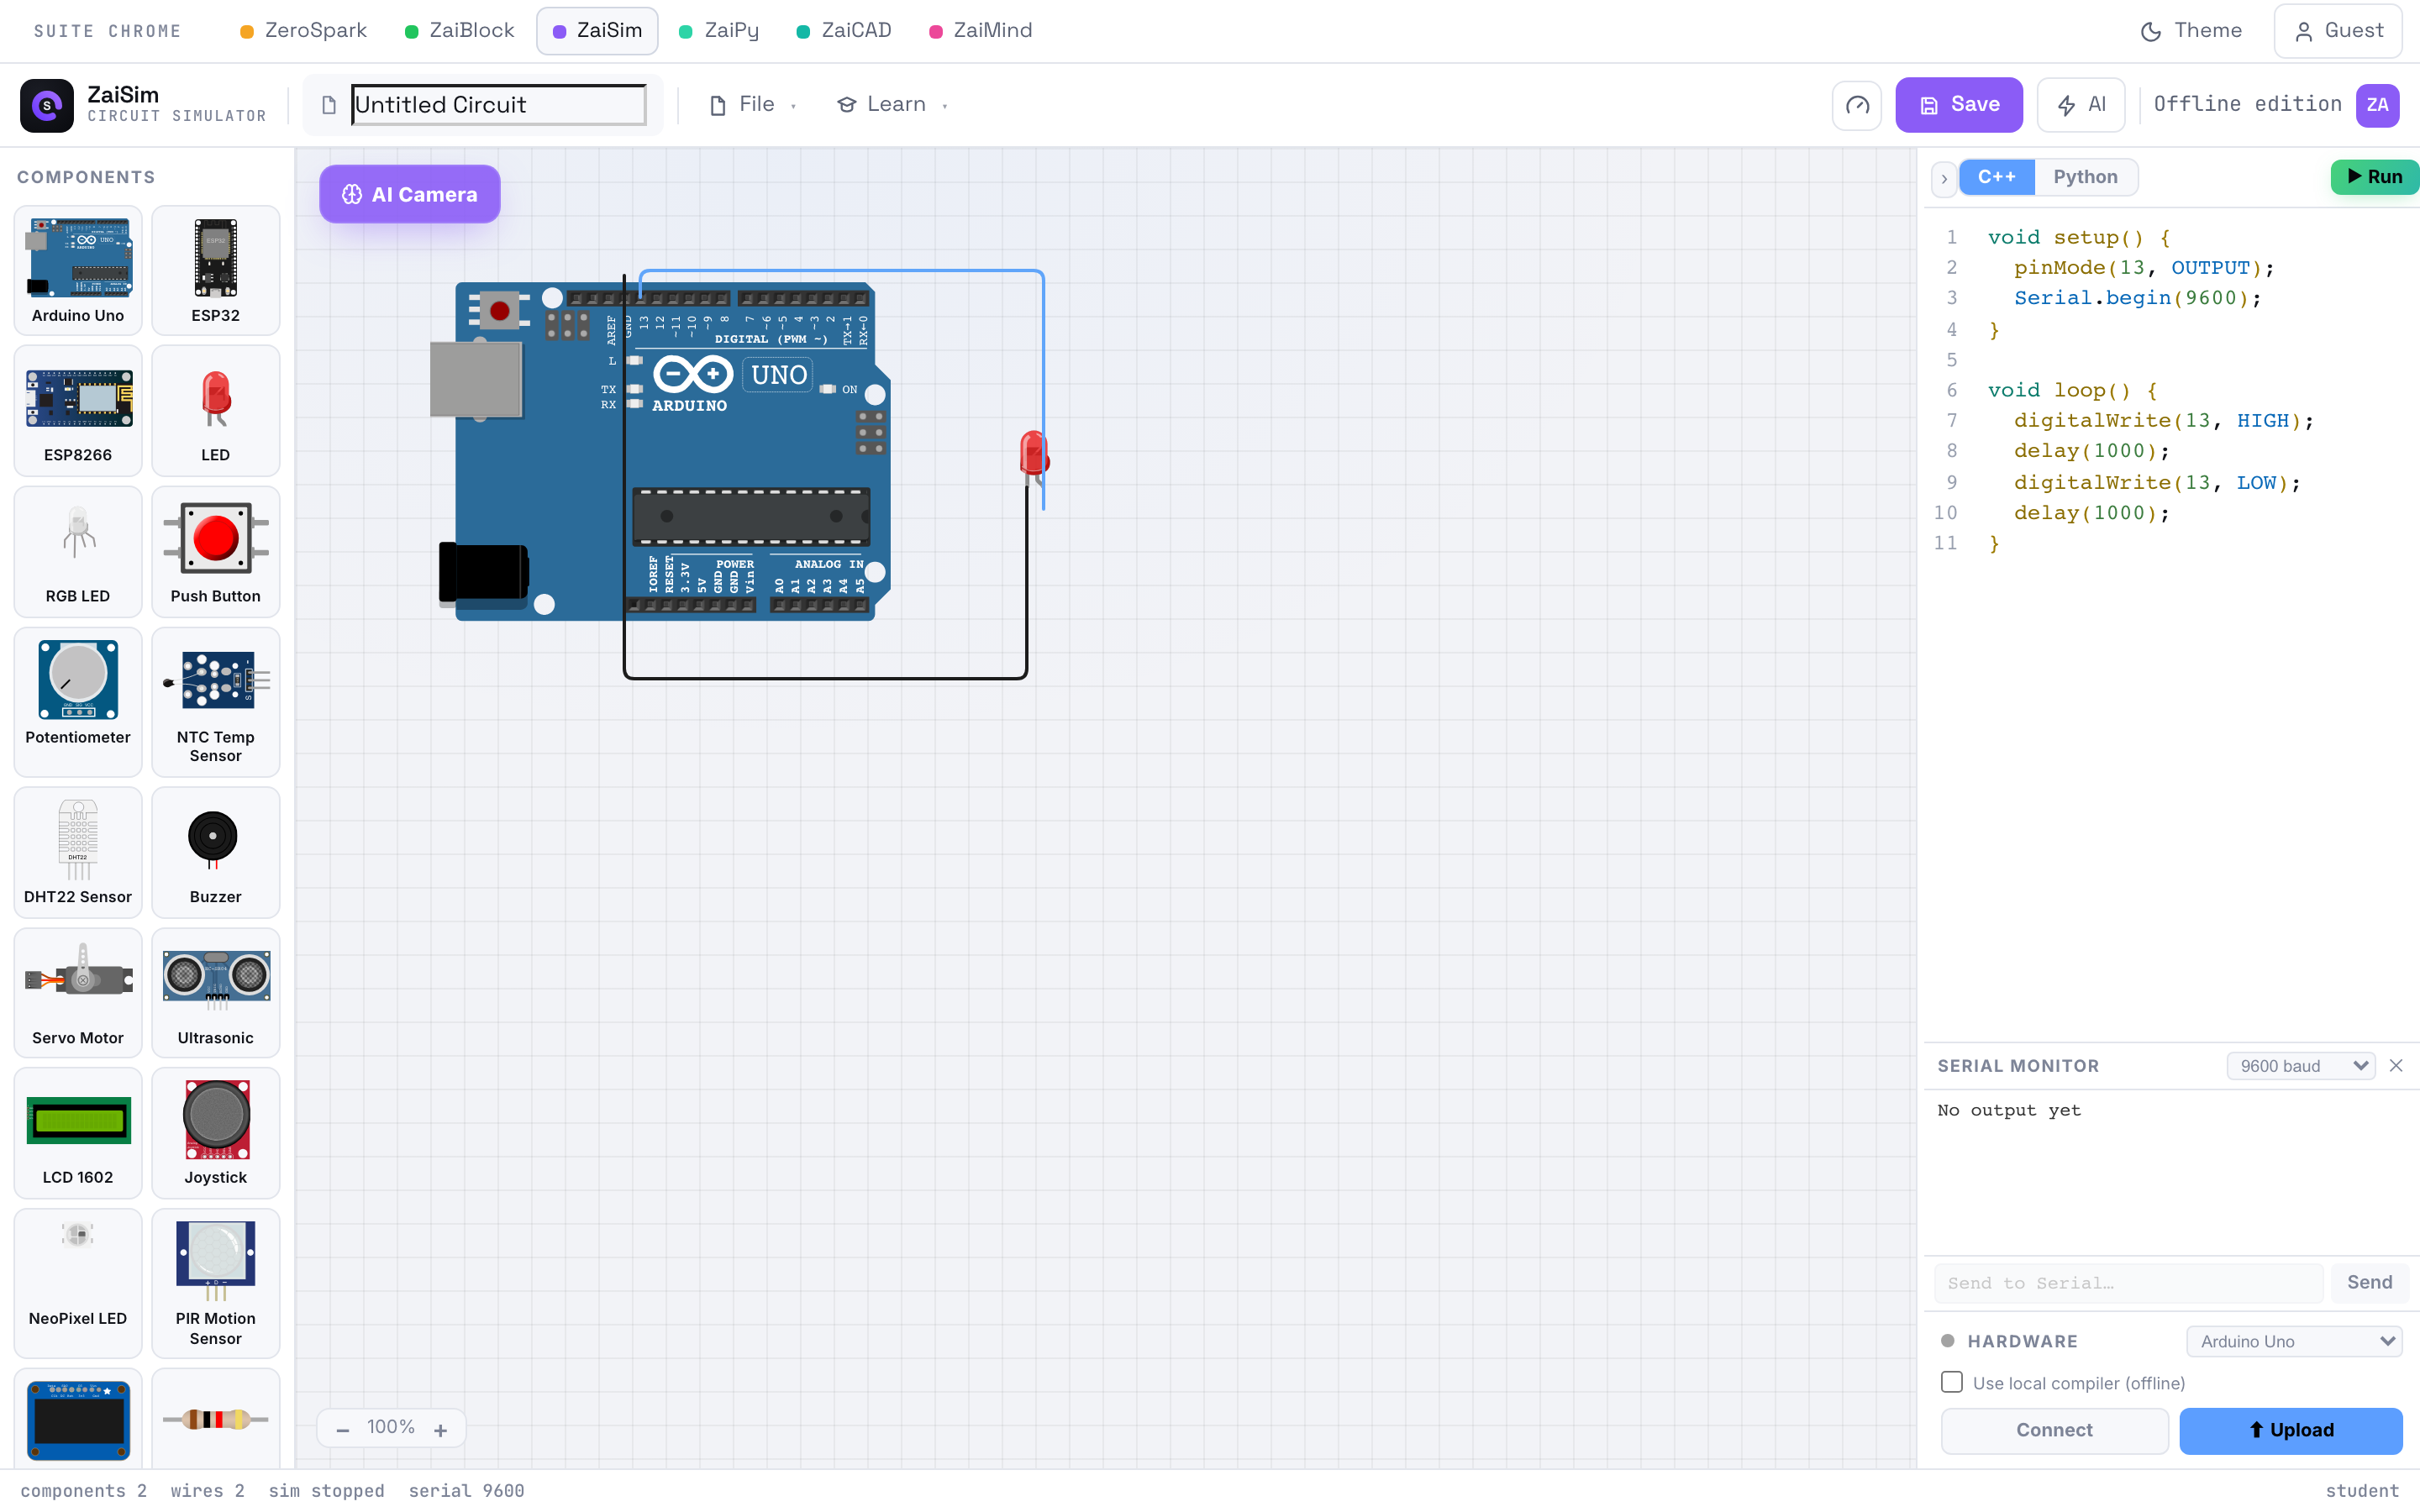
Task: Click the Save button
Action: 1958,105
